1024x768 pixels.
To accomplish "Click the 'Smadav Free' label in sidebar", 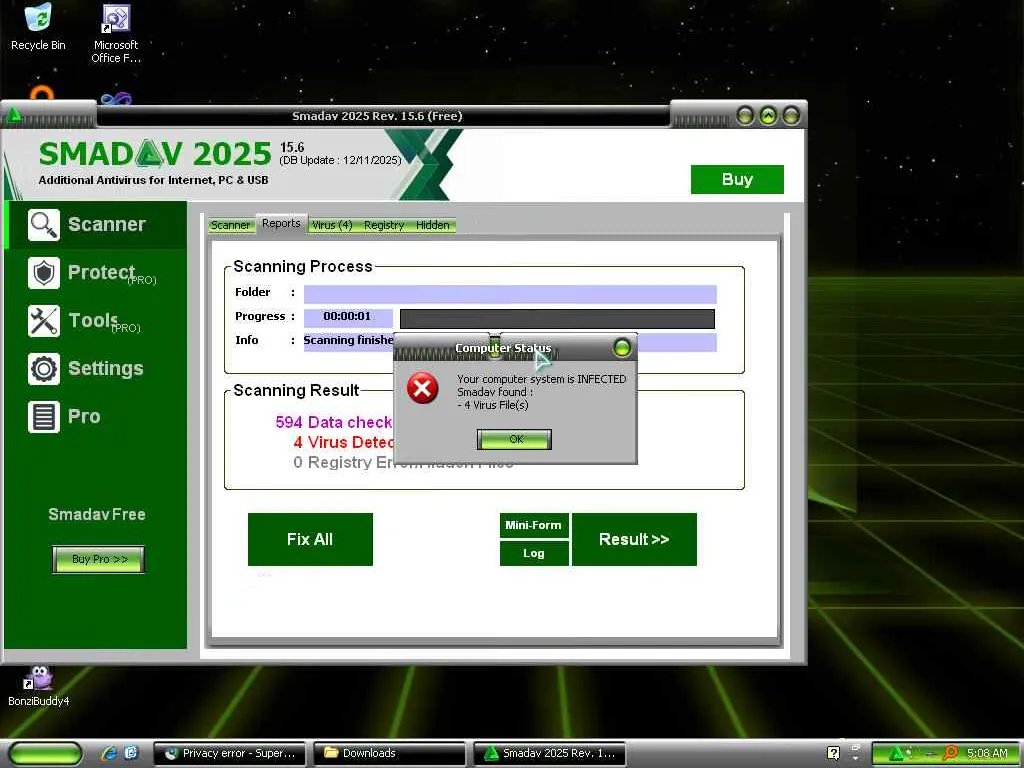I will pyautogui.click(x=97, y=515).
